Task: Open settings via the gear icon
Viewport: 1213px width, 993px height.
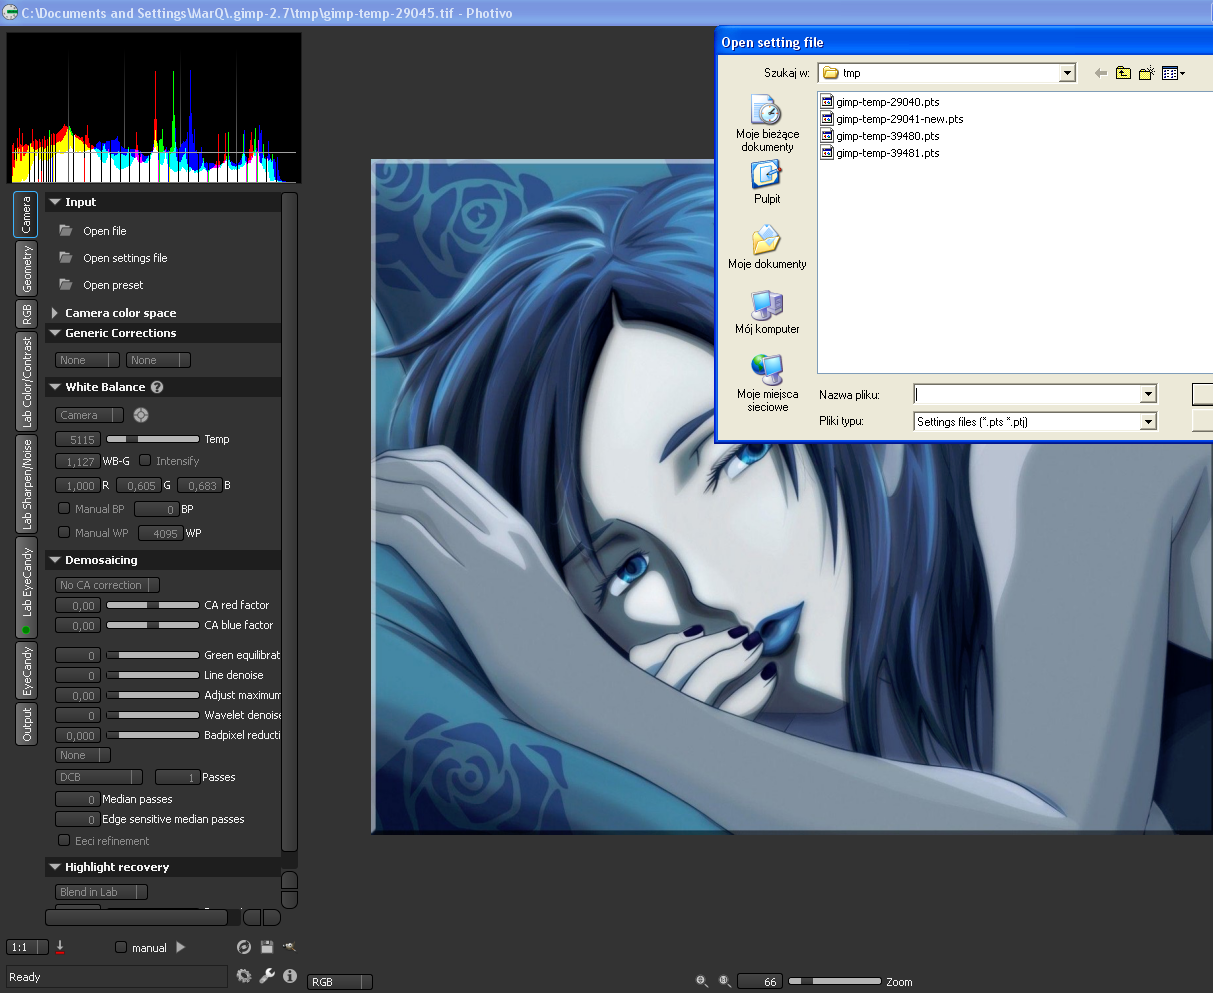Action: 244,976
